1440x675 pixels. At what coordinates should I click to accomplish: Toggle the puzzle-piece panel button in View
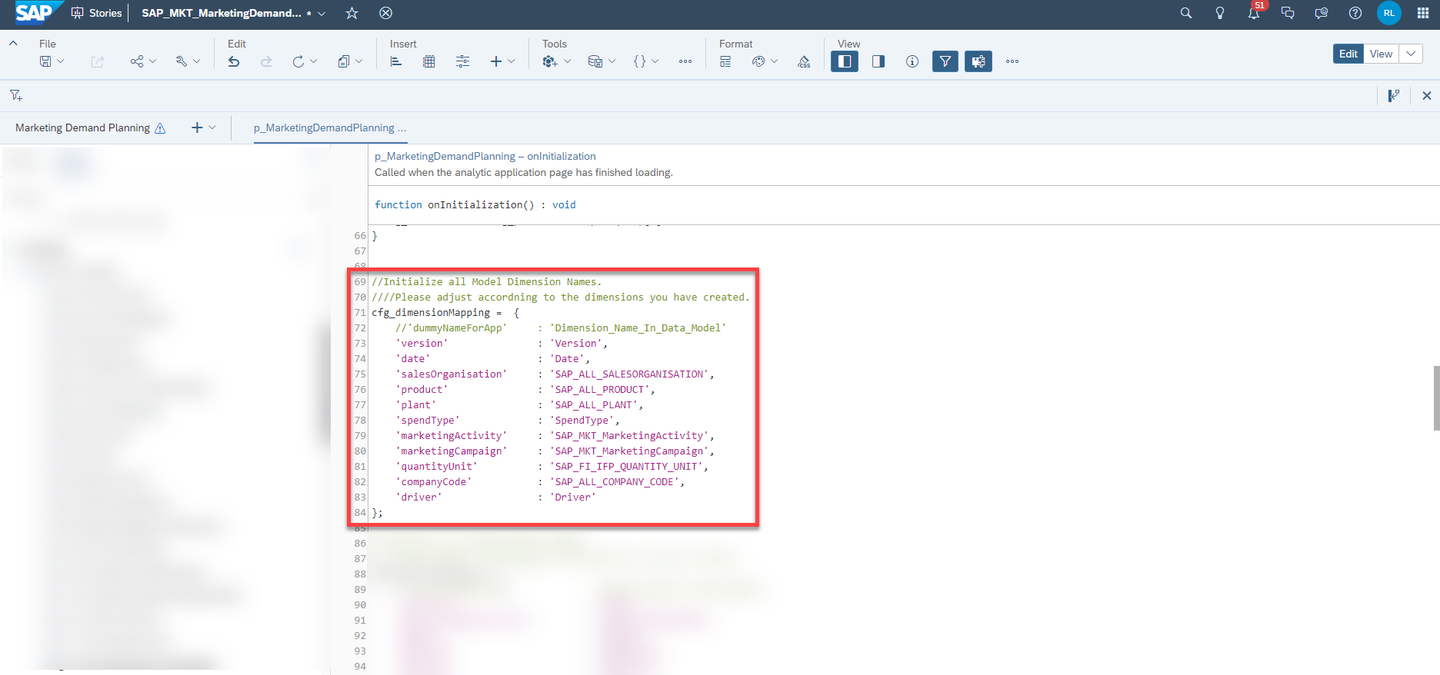pos(978,62)
